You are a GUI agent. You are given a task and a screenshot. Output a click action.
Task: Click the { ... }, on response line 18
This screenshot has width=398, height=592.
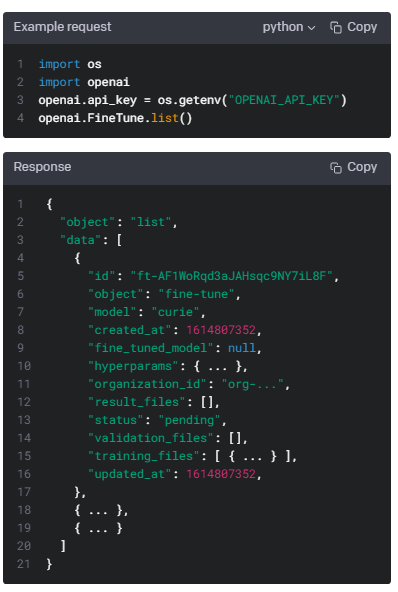tap(101, 510)
